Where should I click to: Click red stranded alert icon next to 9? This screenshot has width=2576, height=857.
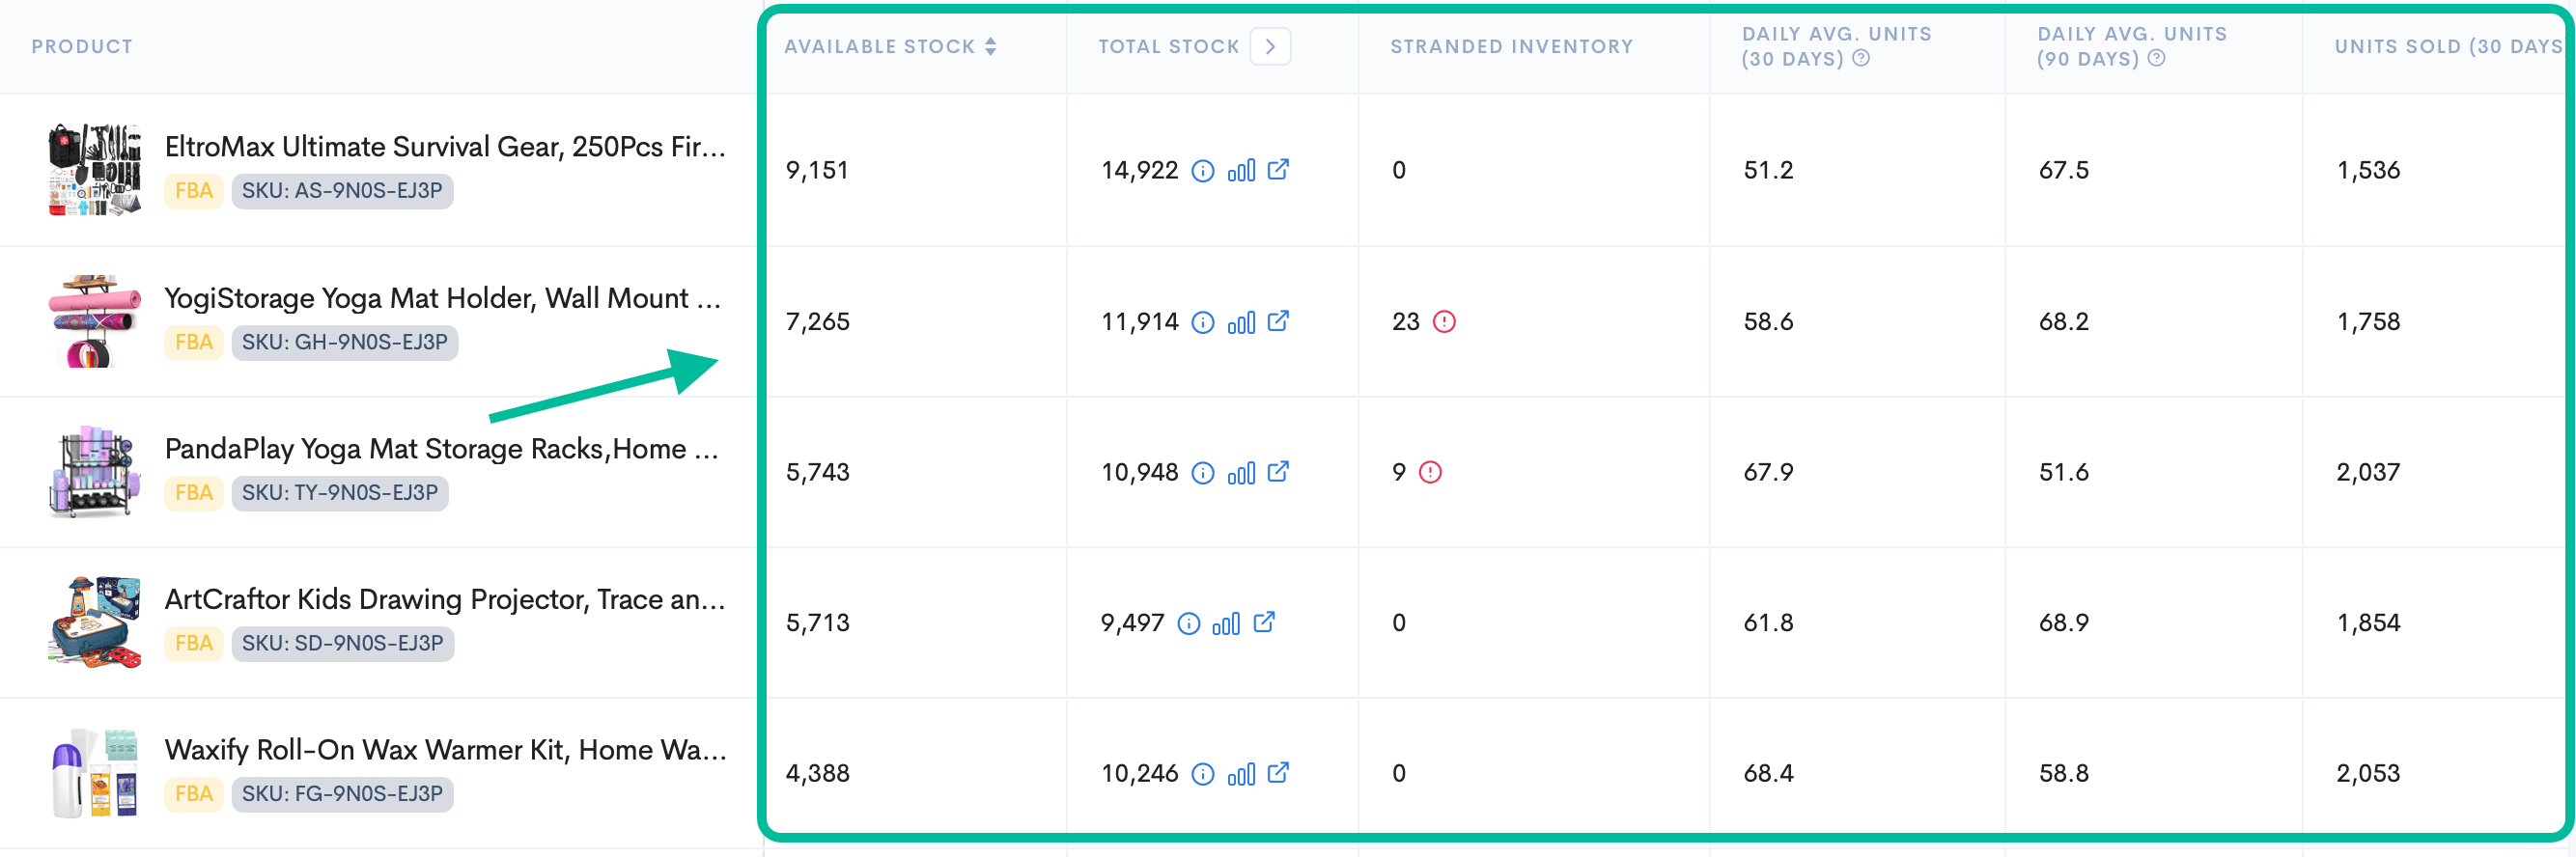pyautogui.click(x=1430, y=472)
